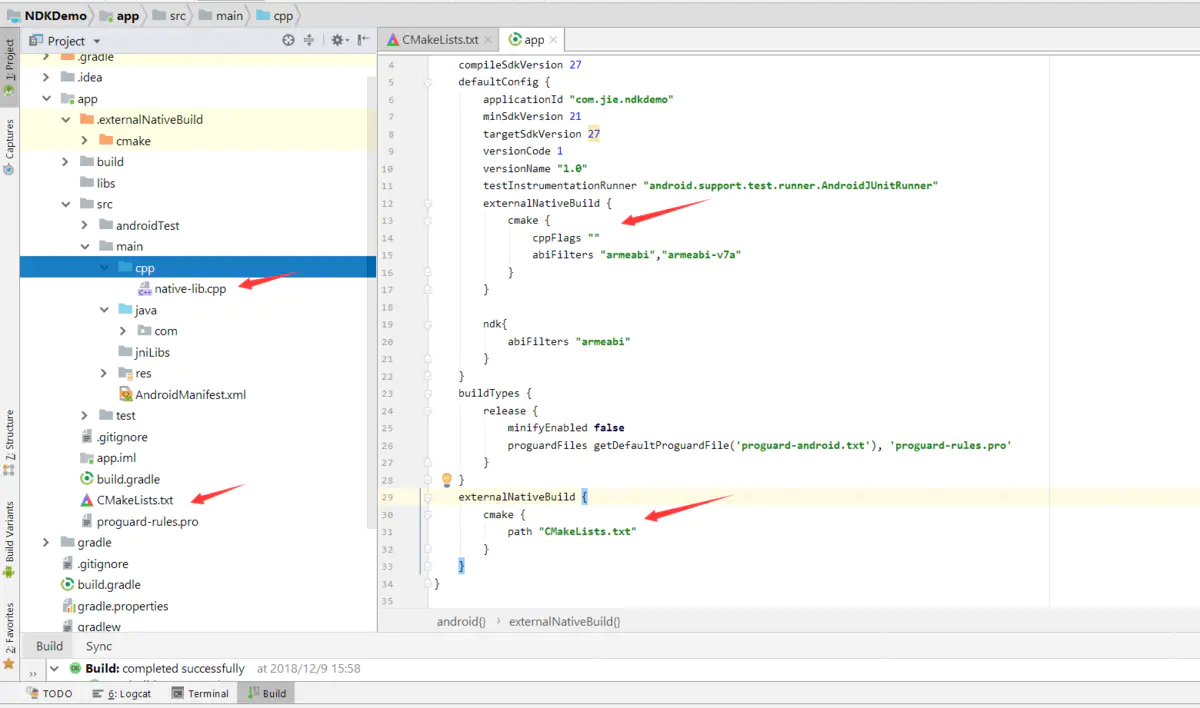This screenshot has height=708, width=1200.
Task: Click app in the navigation breadcrumb
Action: click(x=119, y=15)
